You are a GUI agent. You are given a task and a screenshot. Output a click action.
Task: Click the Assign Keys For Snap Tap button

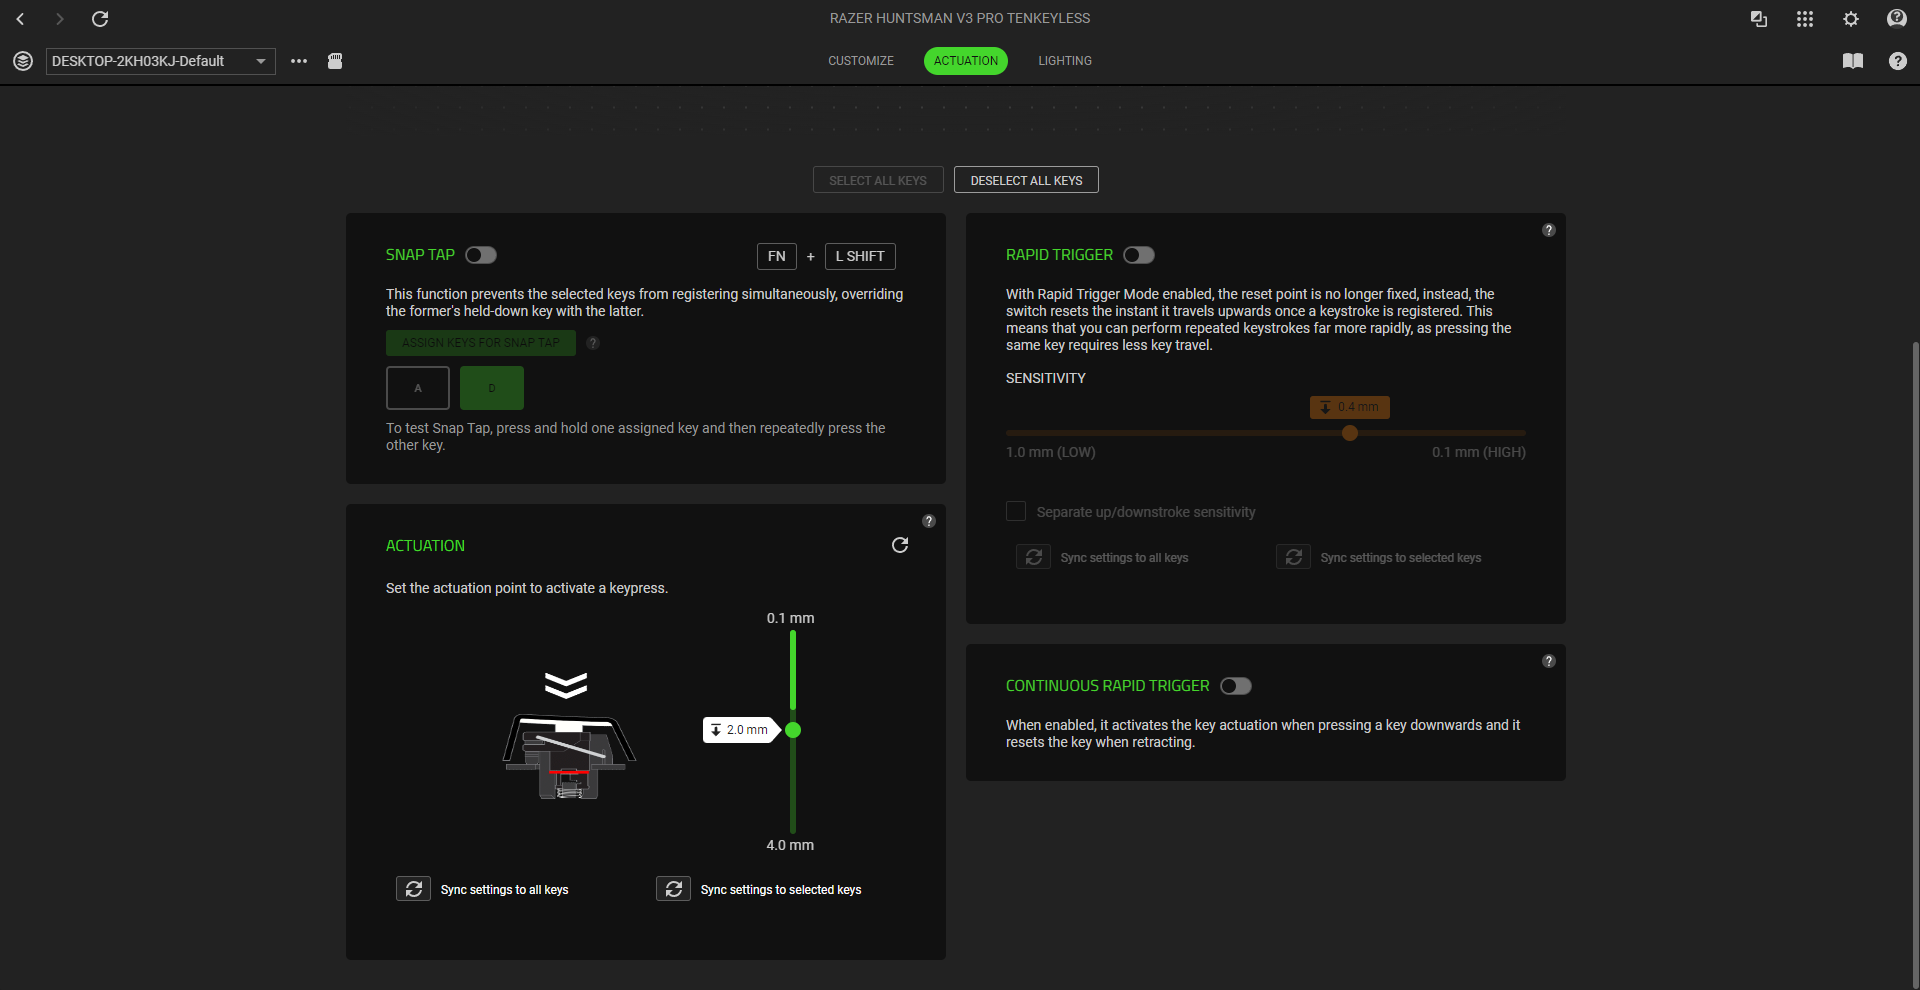click(x=481, y=343)
